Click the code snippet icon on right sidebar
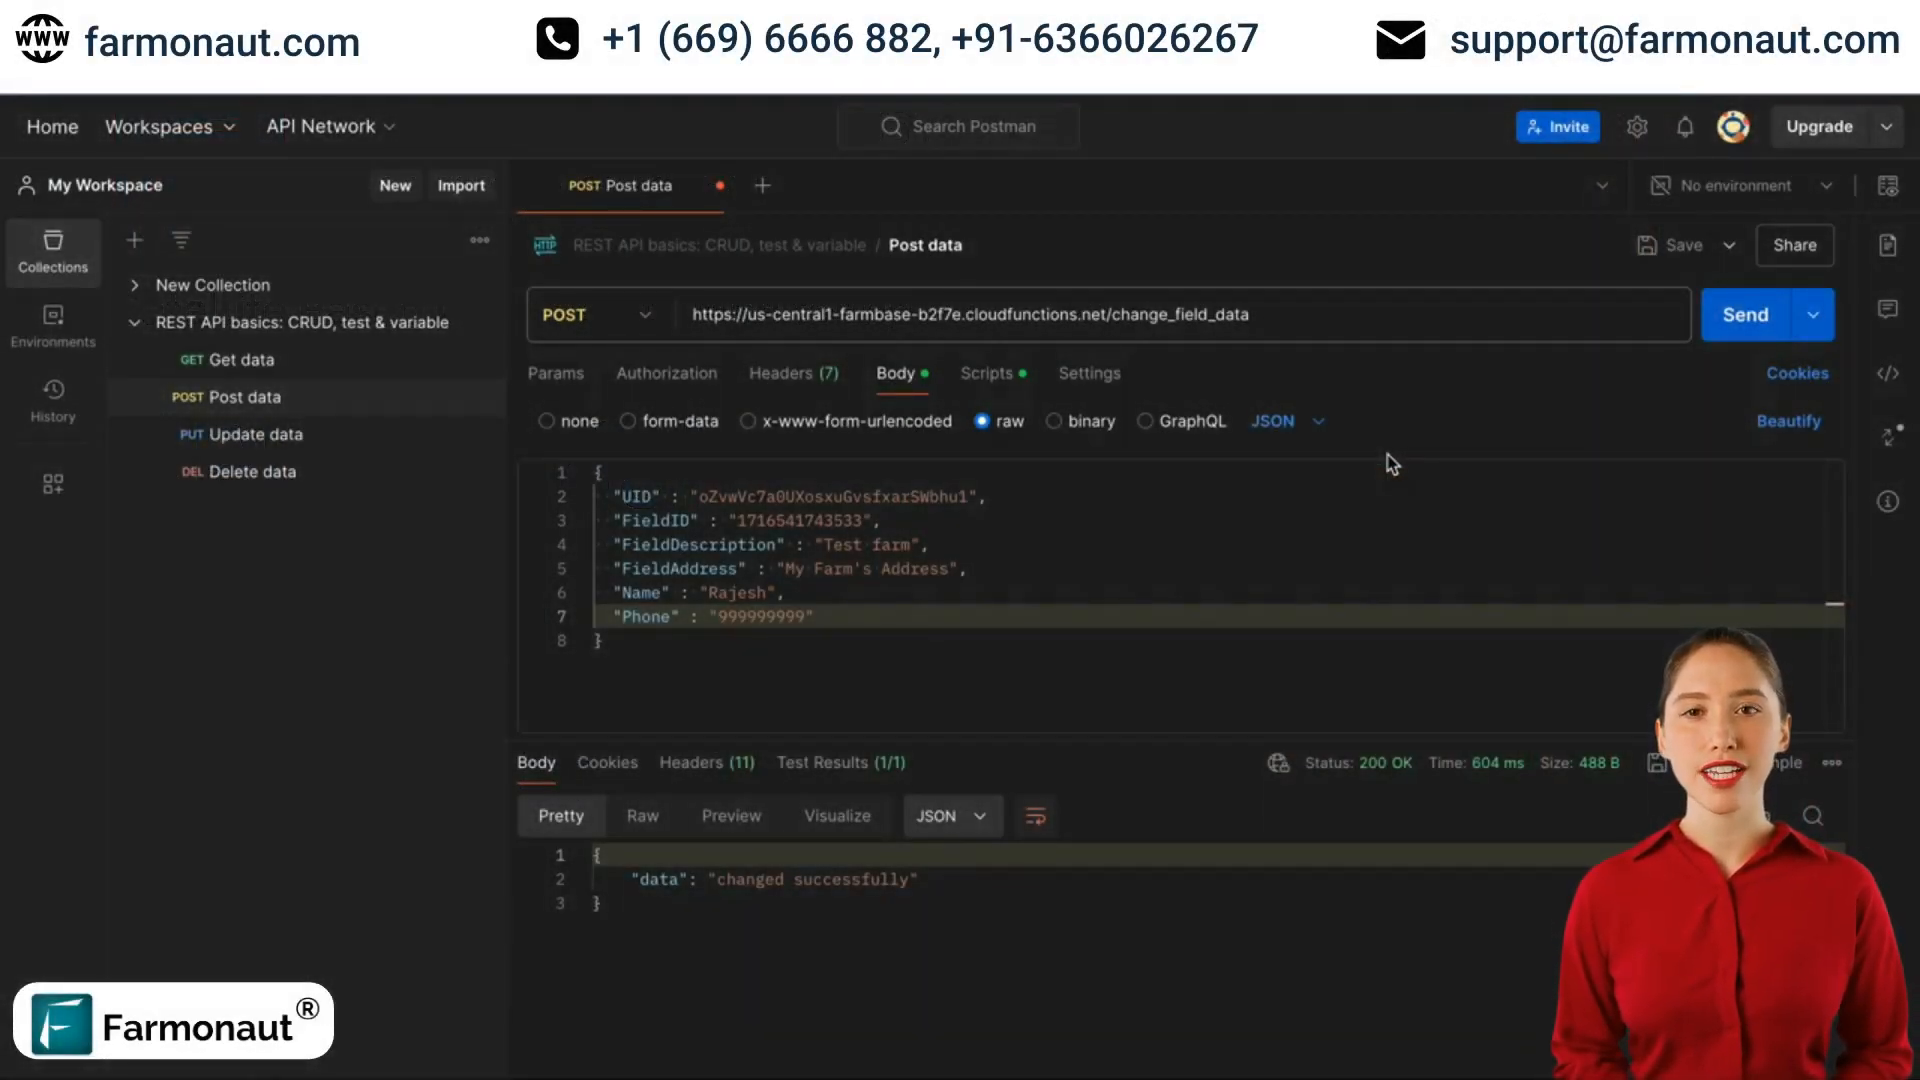The image size is (1920, 1080). pos(1890,373)
